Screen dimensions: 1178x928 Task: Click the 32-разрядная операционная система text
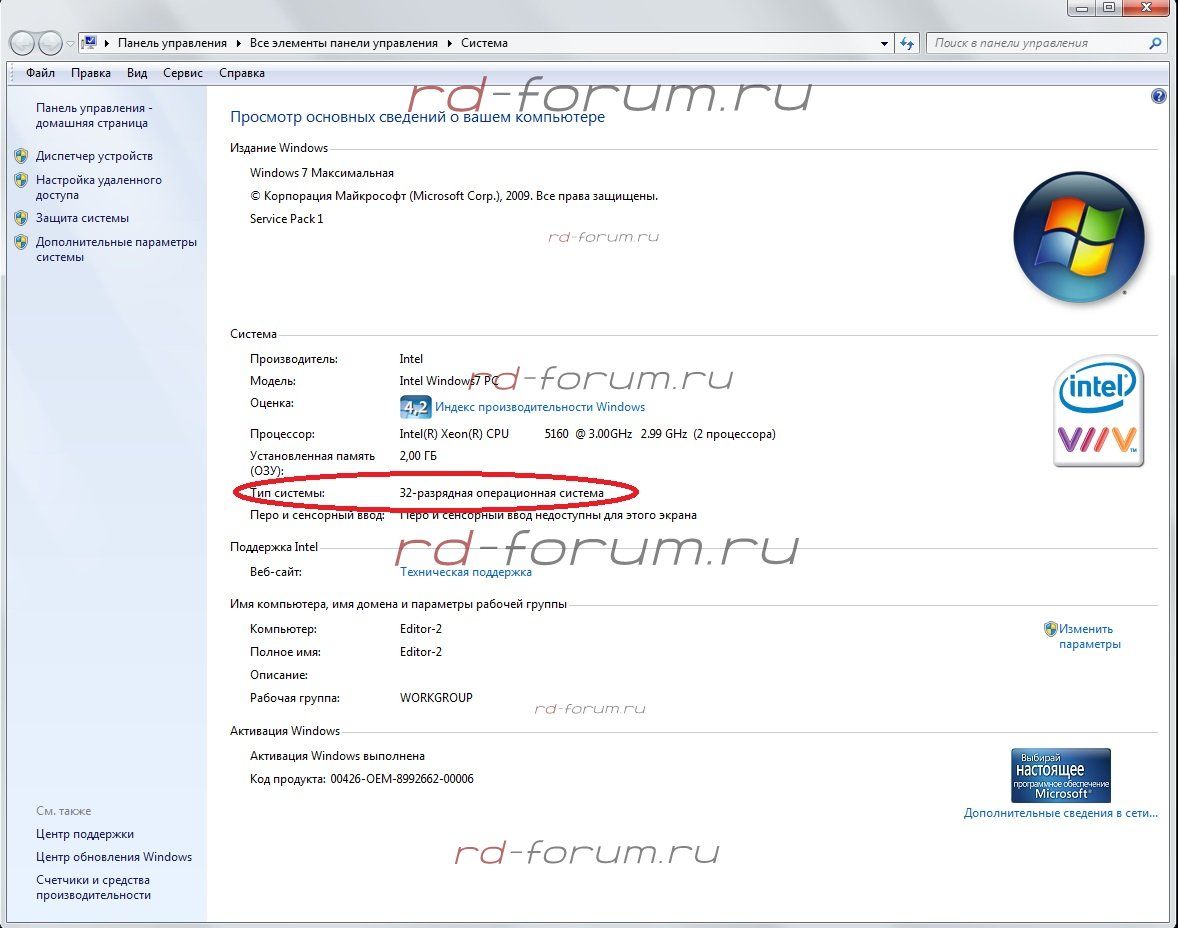[501, 494]
